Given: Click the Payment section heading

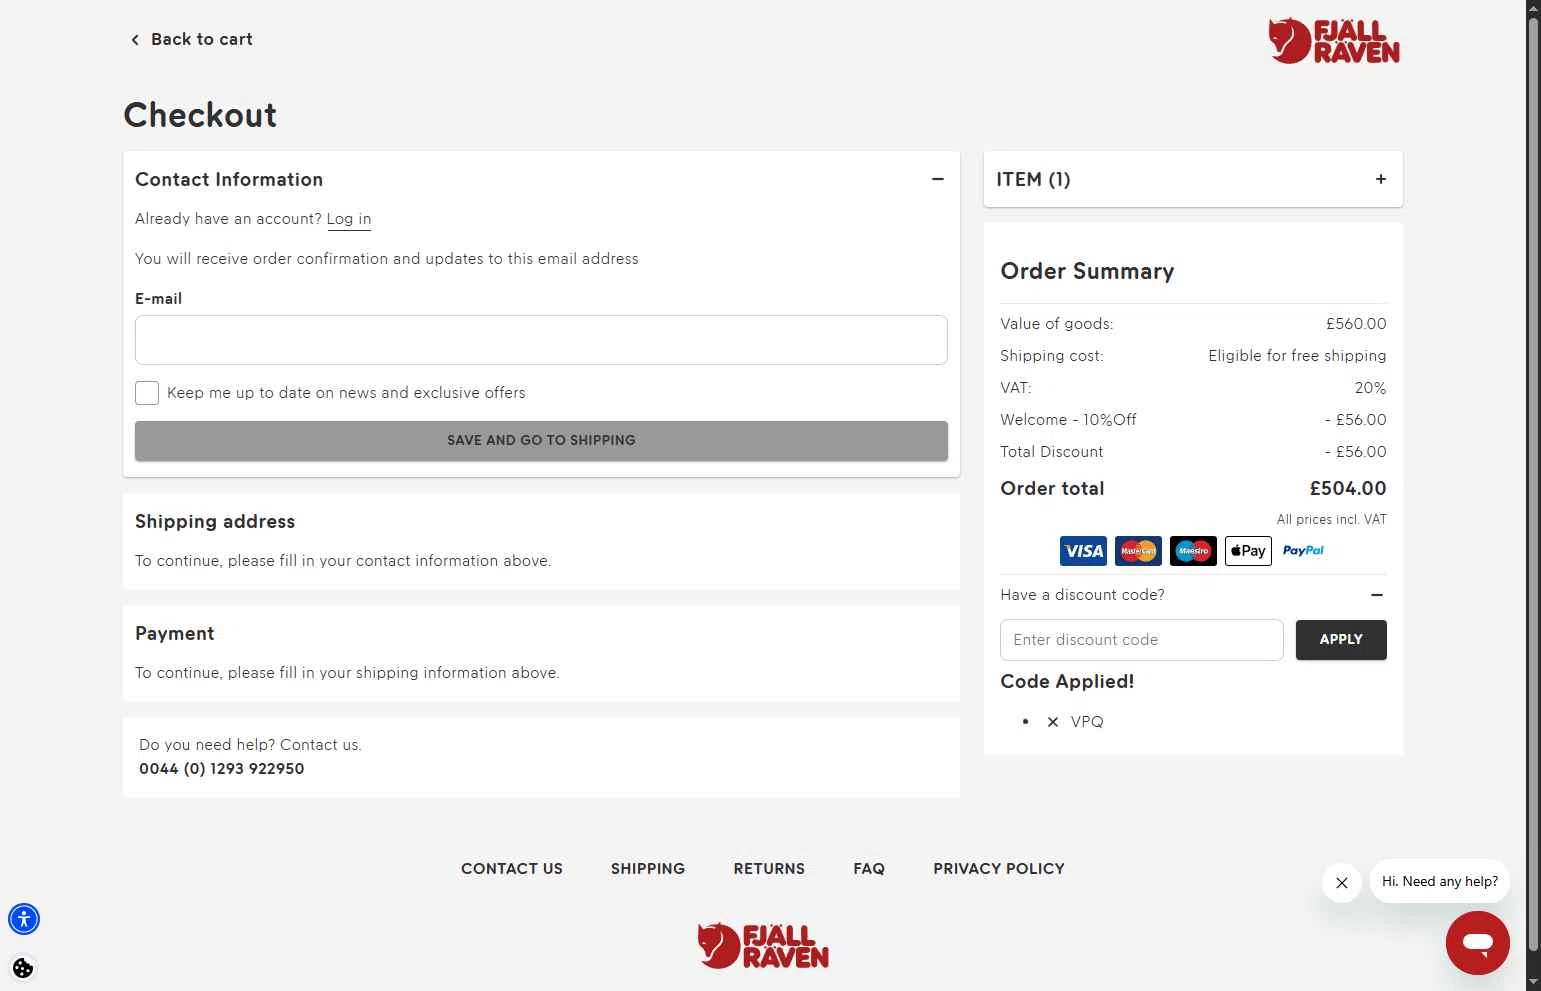Looking at the screenshot, I should (x=175, y=634).
